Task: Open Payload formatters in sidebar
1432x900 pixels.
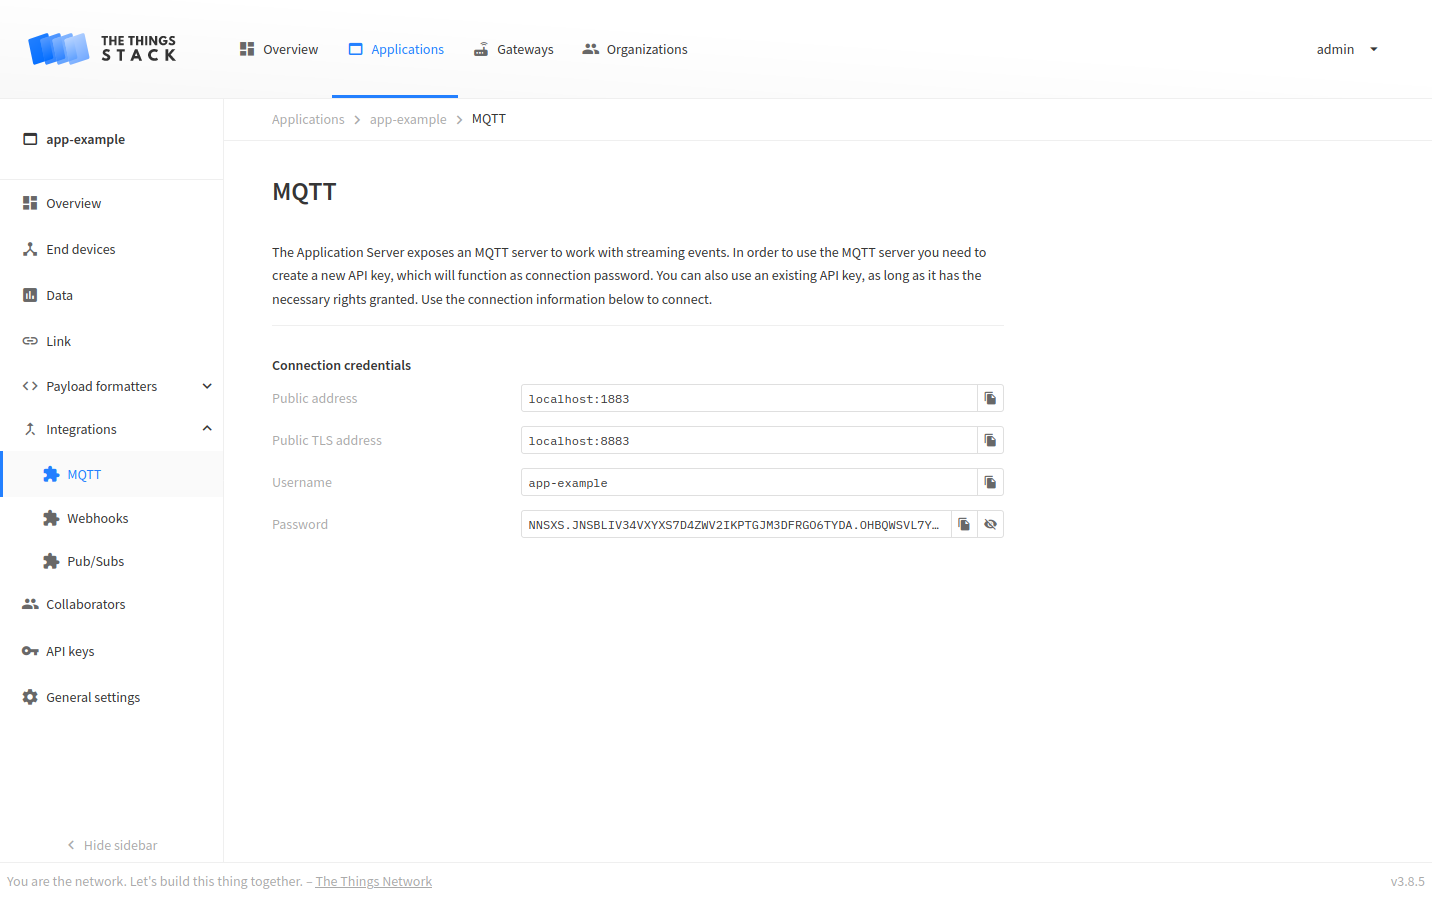Action: (101, 386)
